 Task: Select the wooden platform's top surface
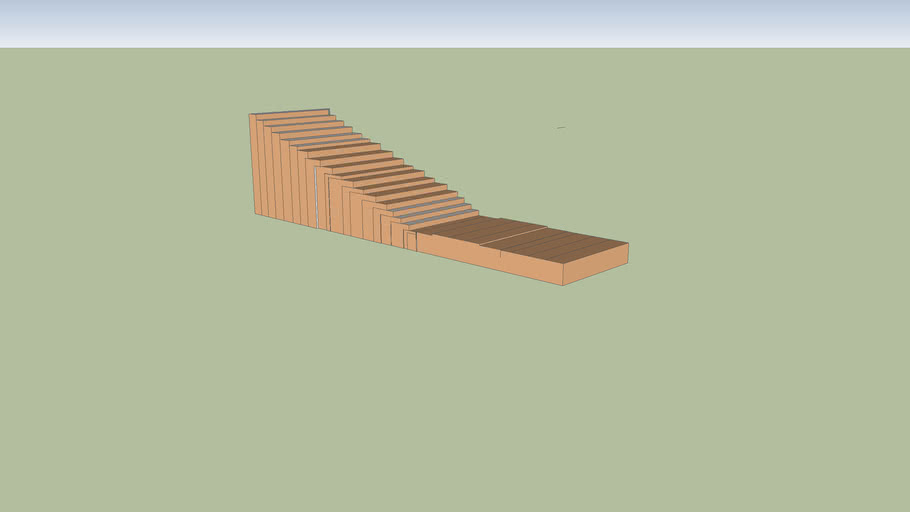[x=520, y=238]
